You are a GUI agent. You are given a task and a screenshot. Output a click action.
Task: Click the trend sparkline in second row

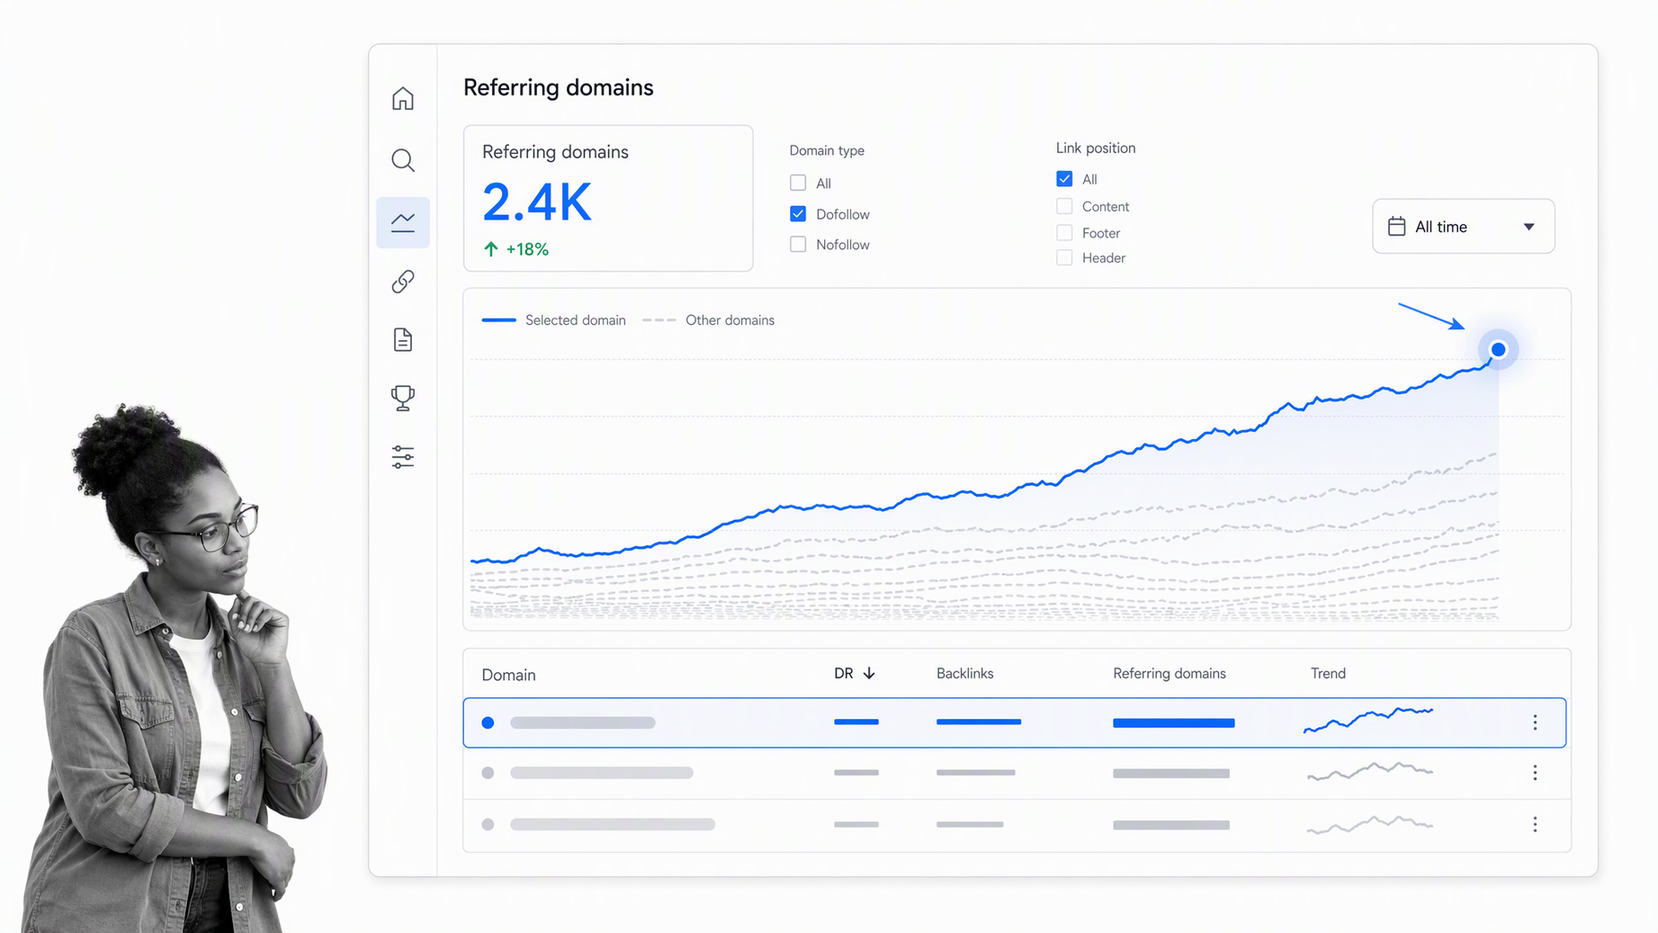(x=1370, y=771)
